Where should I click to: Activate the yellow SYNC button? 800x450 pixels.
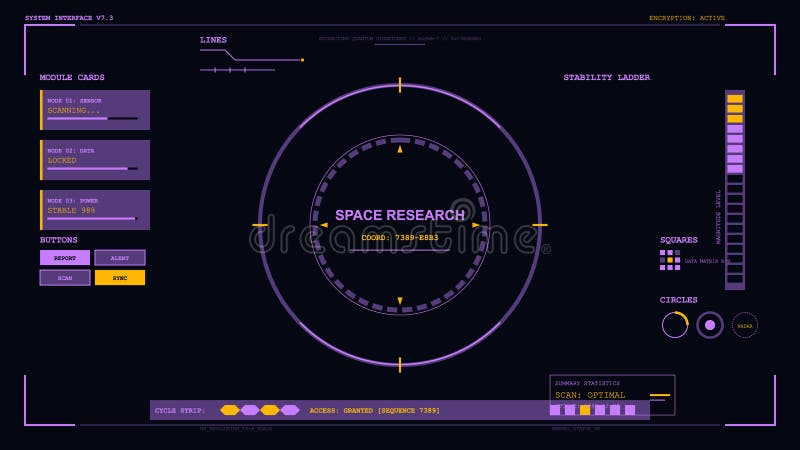pos(120,278)
